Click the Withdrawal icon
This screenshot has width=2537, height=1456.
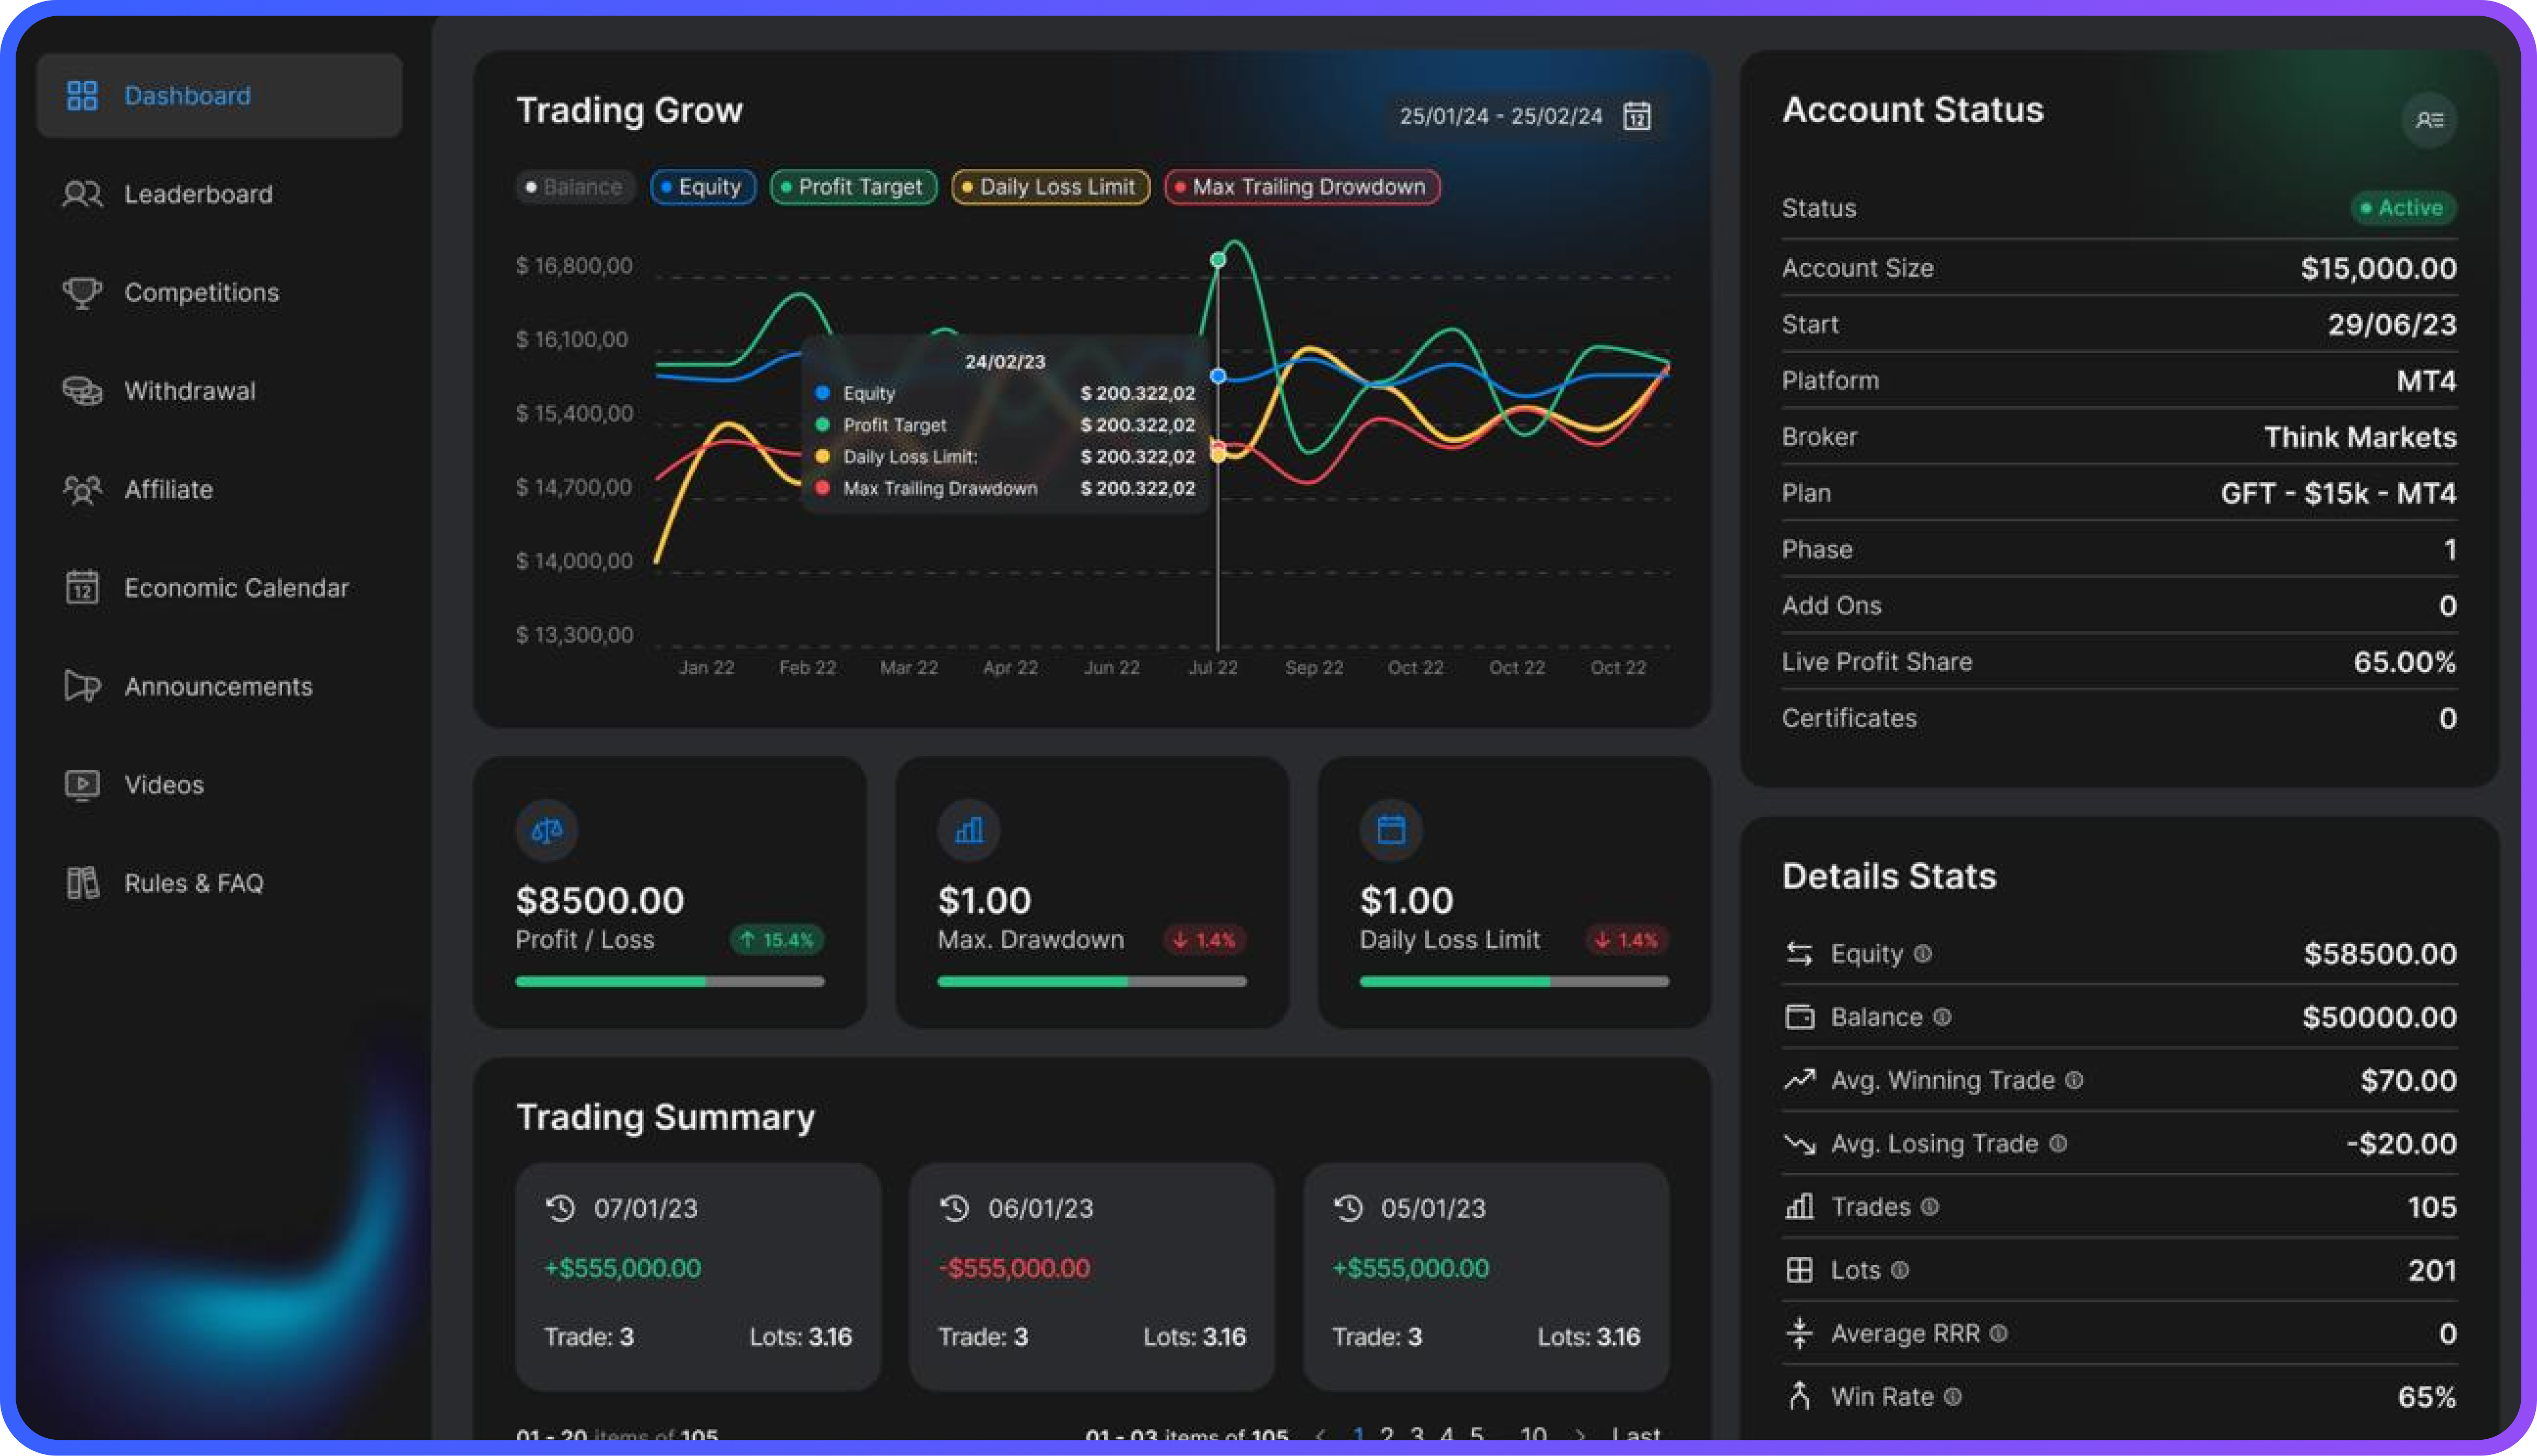(82, 390)
